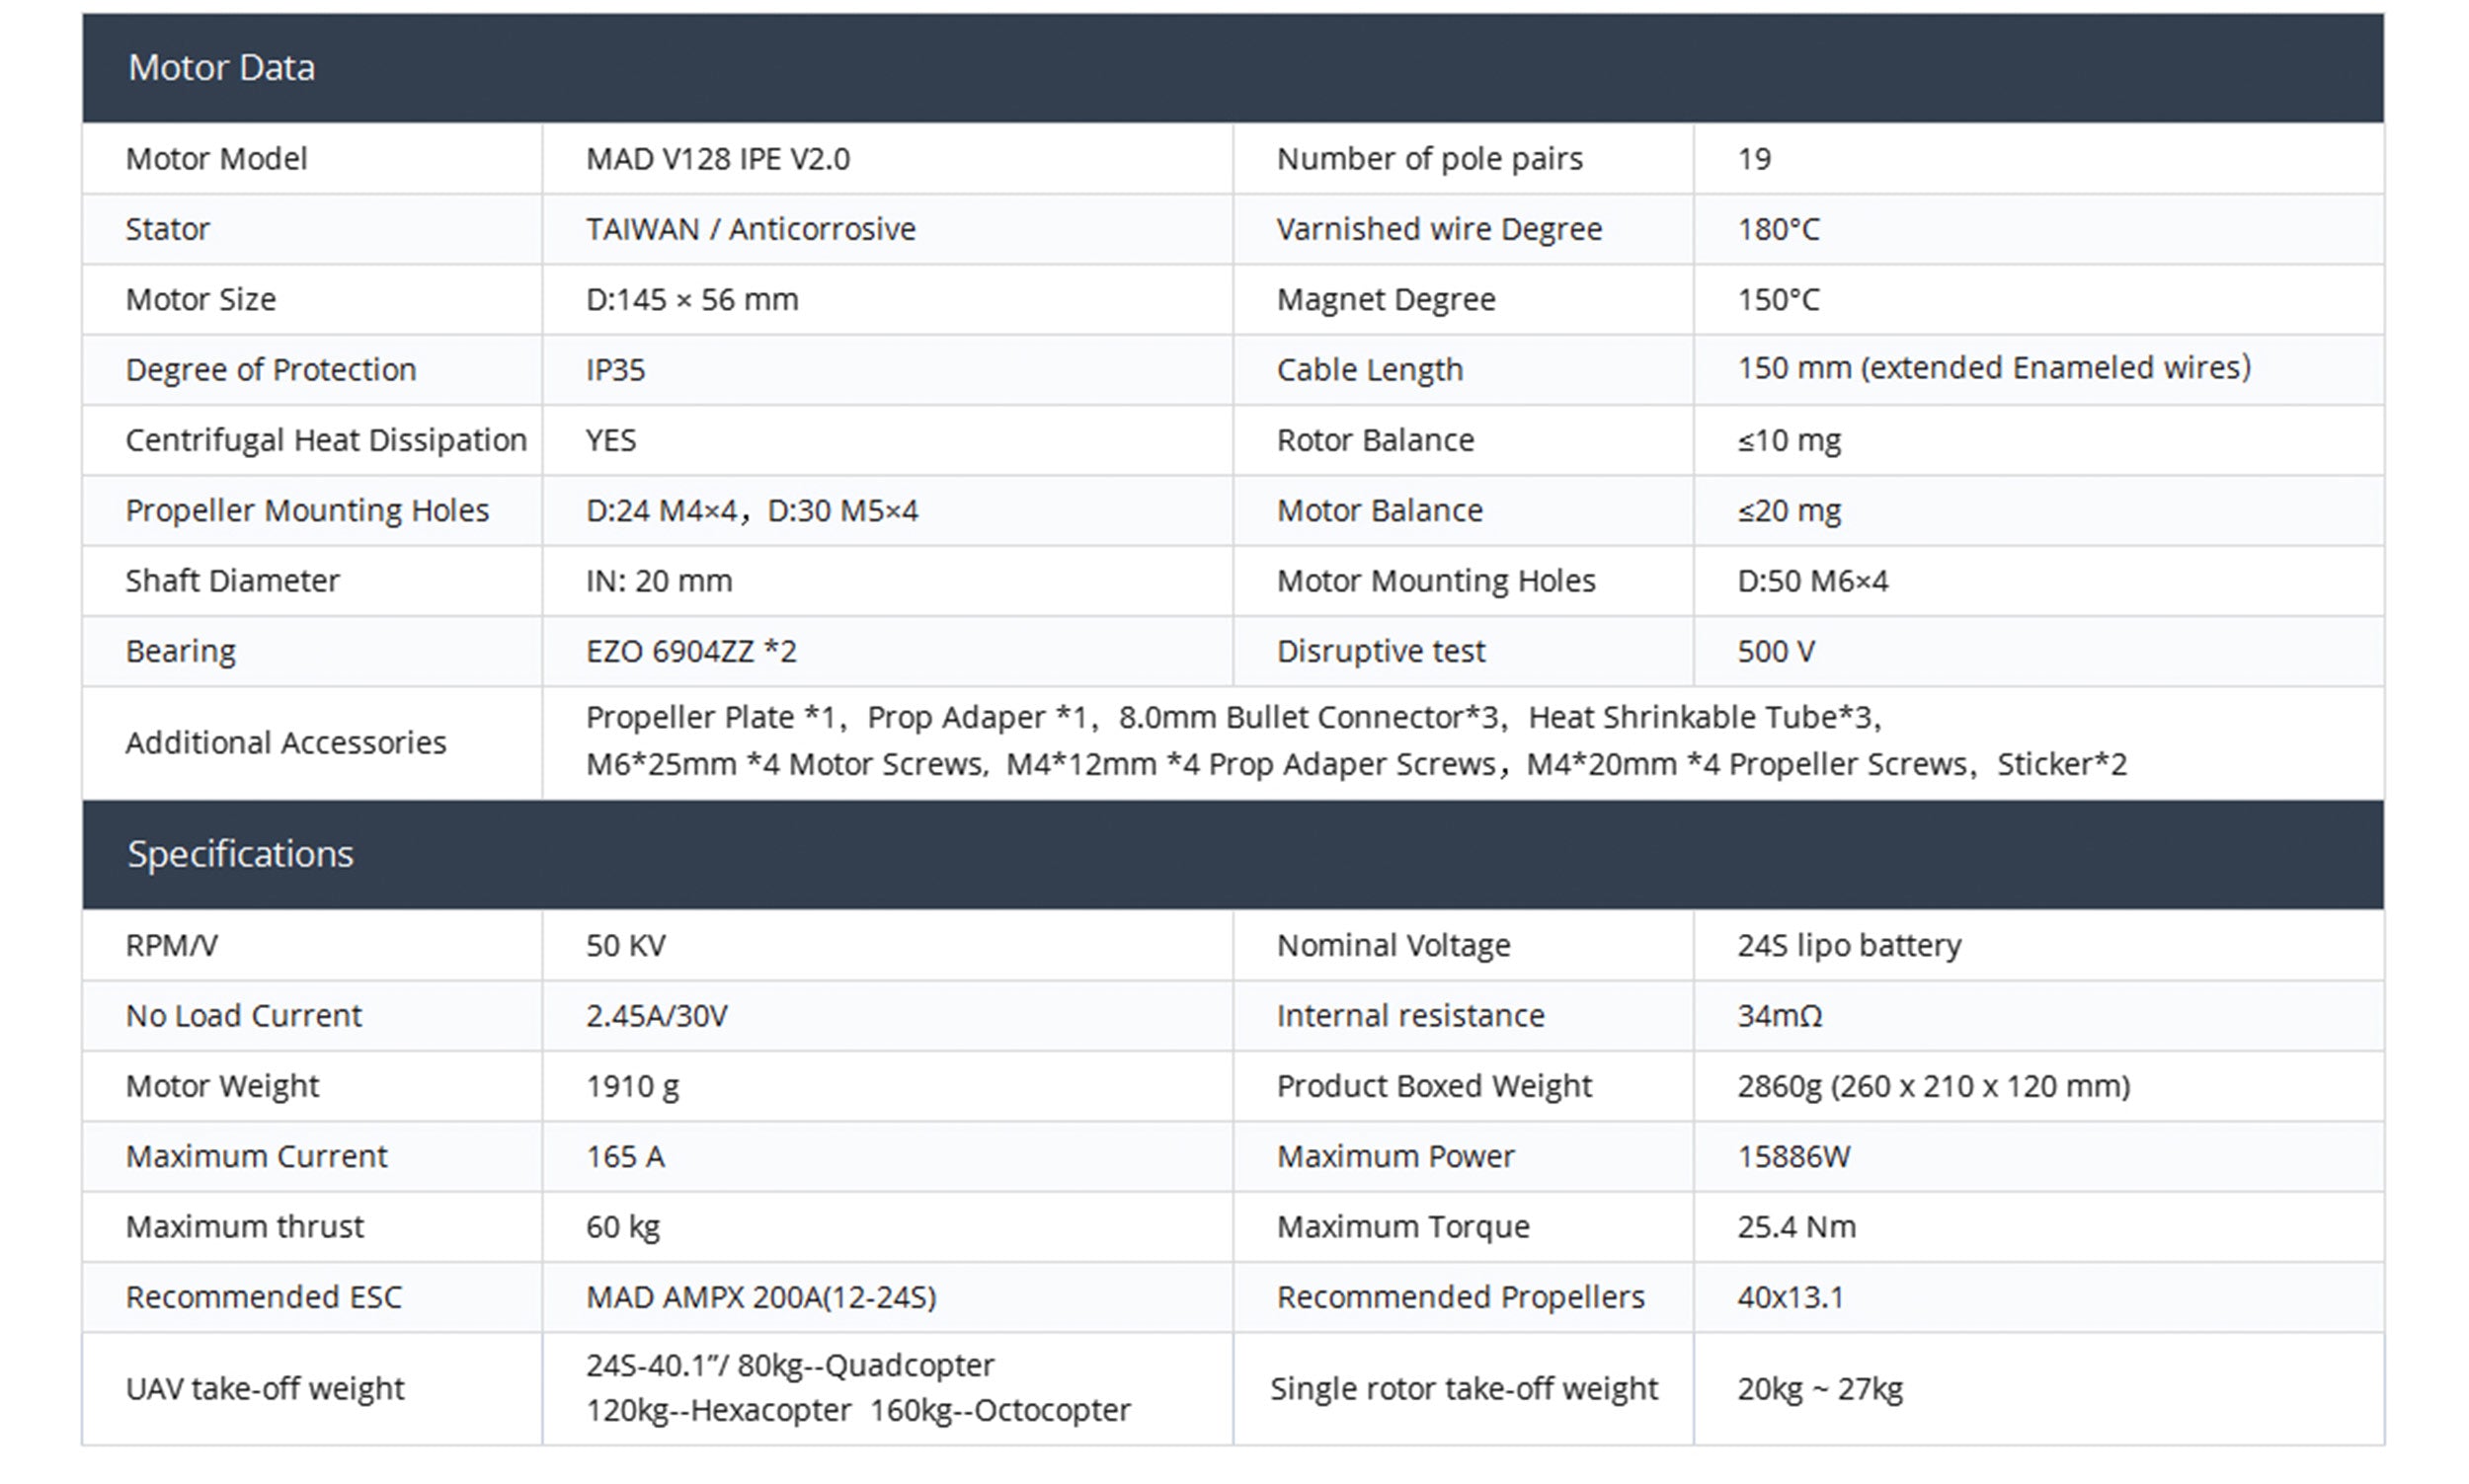The width and height of the screenshot is (2469, 1484).
Task: Click the Motor Model label cell
Action: 216,159
